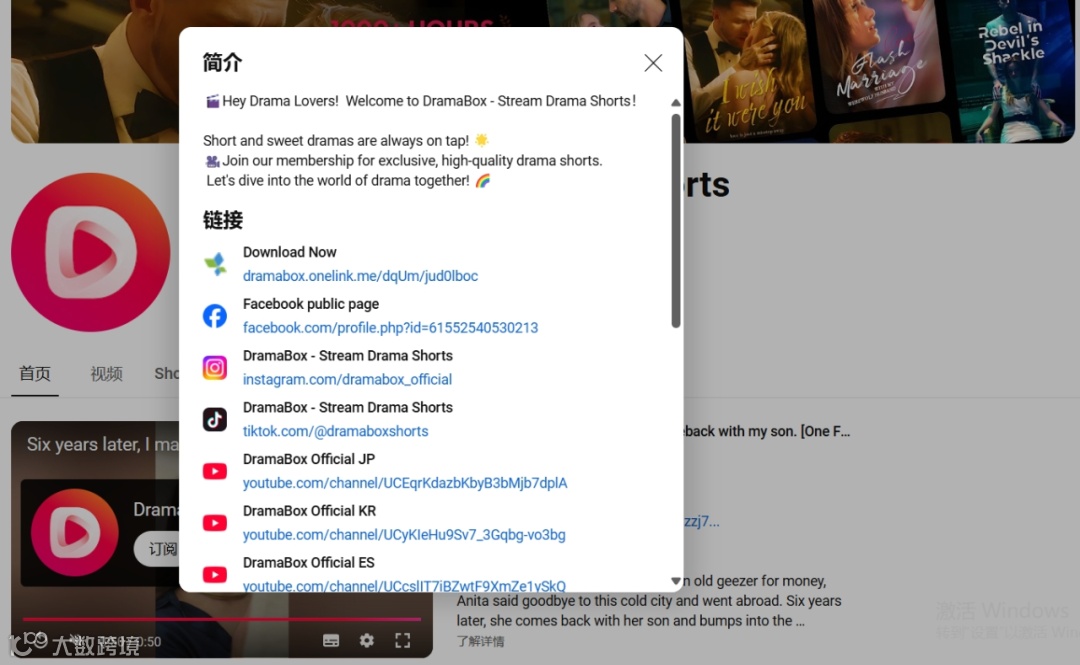The height and width of the screenshot is (665, 1080).
Task: Click the 'Download Now' link title
Action: (289, 252)
